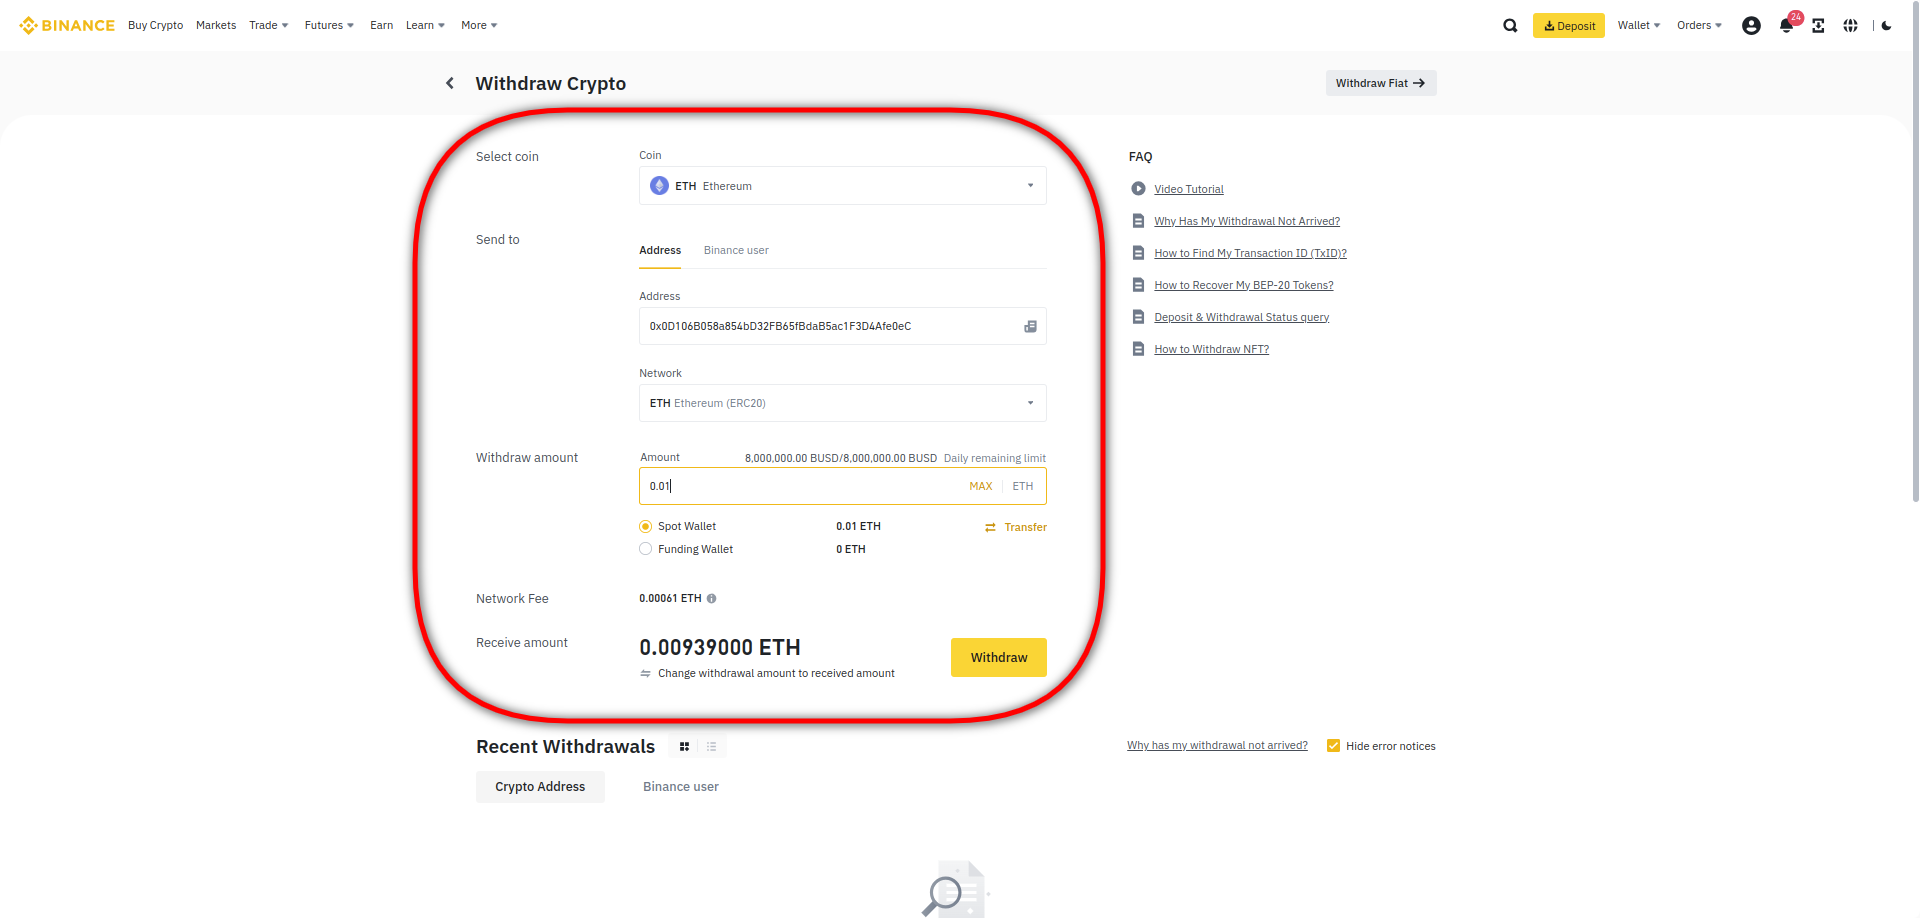Click the page vertical scrollbar

point(1915,250)
